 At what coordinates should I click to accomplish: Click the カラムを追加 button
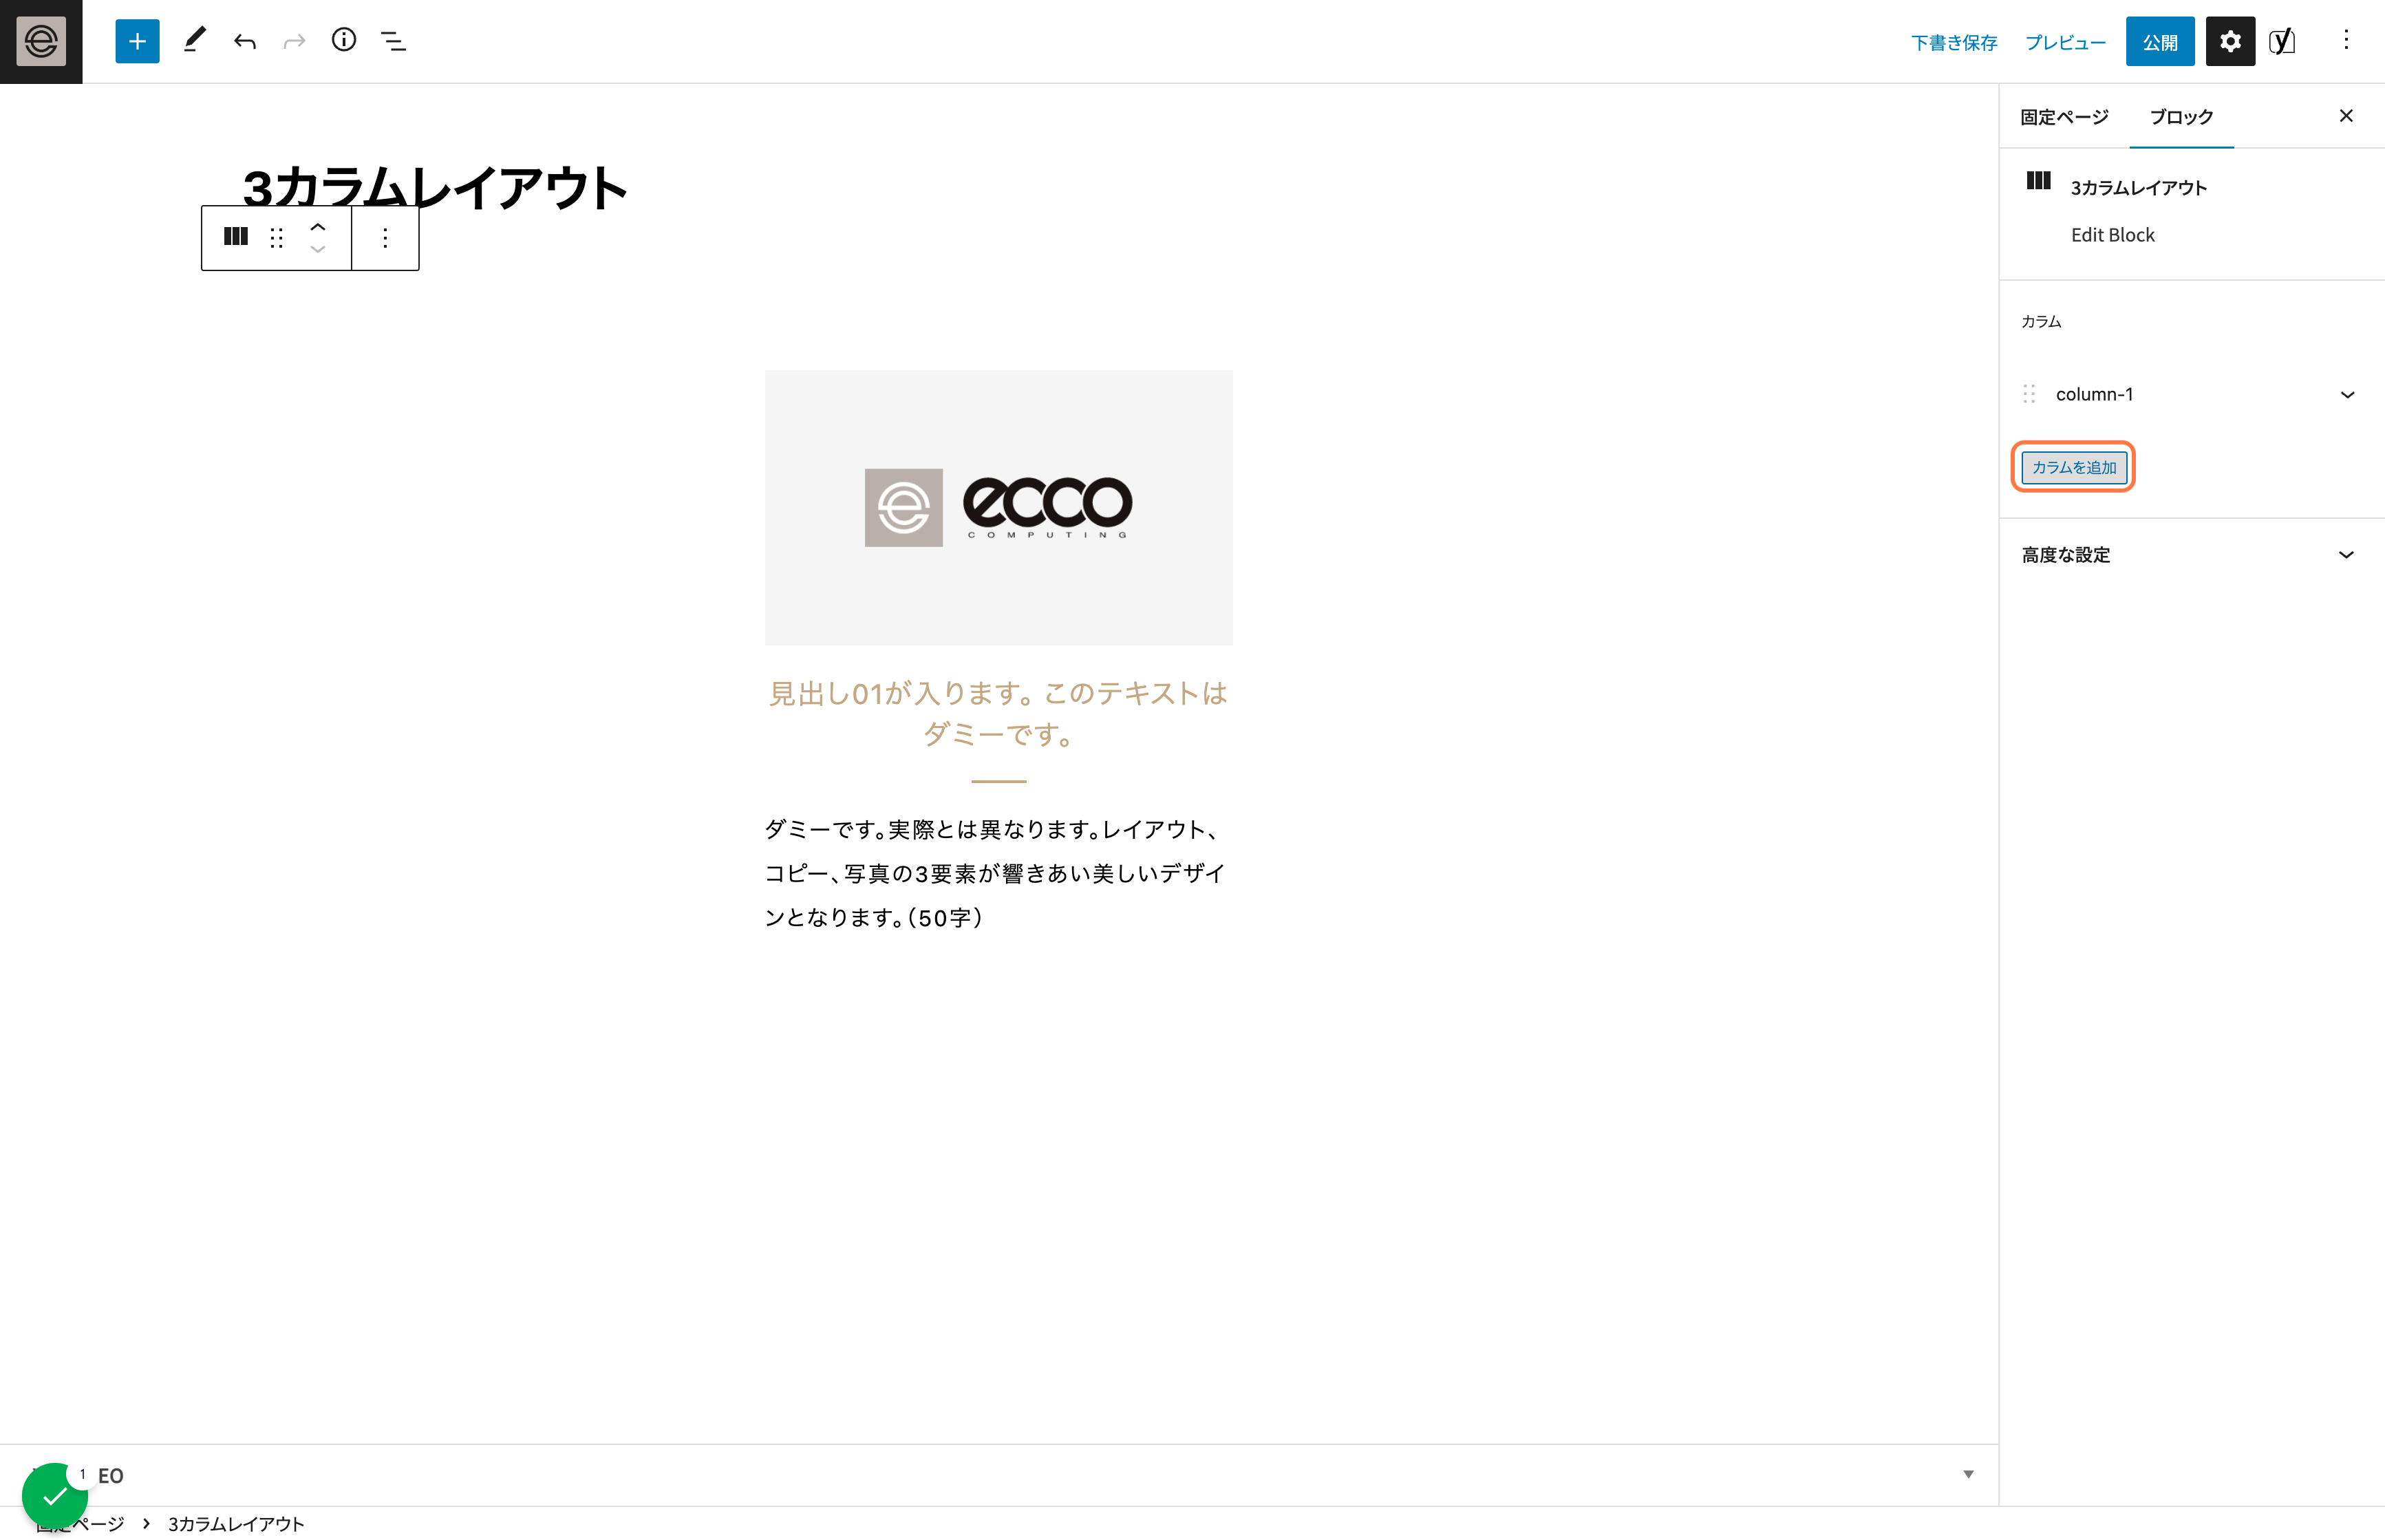pyautogui.click(x=2074, y=467)
